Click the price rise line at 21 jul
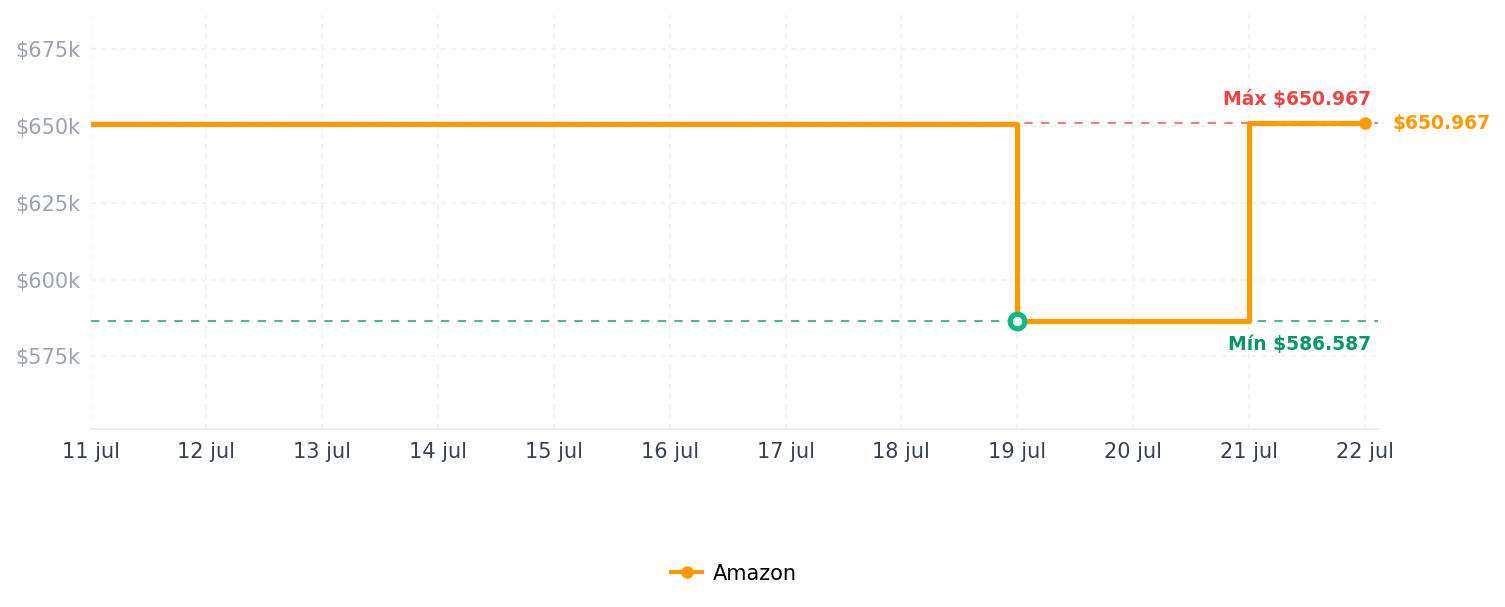The image size is (1505, 607). [1249, 222]
